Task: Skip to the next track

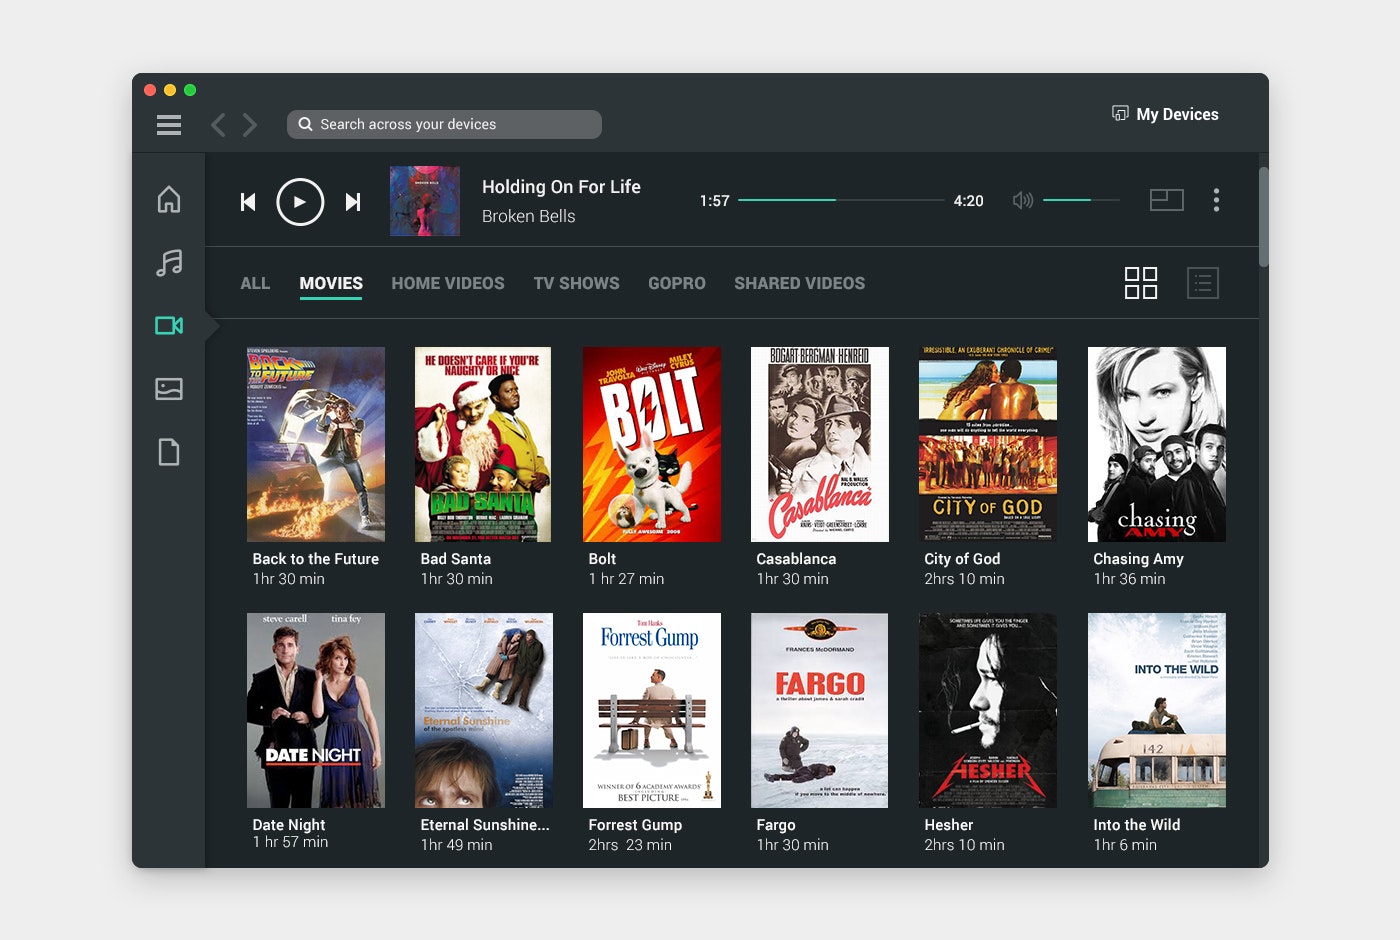Action: coord(353,202)
